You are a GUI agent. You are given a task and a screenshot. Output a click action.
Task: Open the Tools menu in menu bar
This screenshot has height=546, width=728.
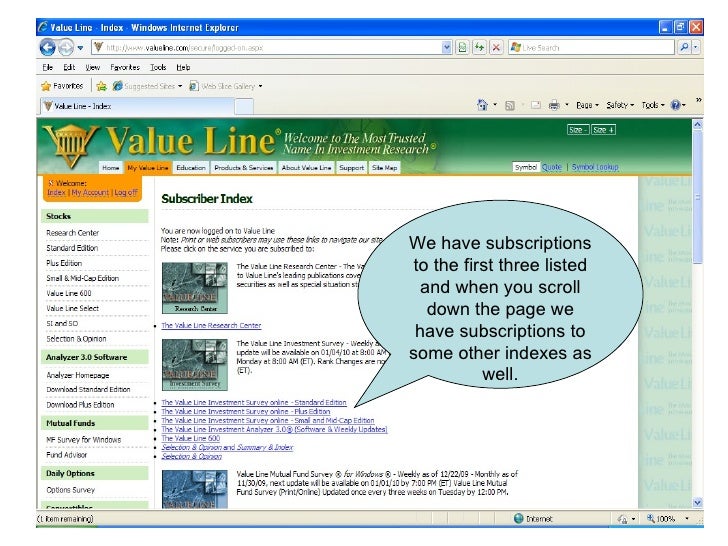tap(158, 67)
